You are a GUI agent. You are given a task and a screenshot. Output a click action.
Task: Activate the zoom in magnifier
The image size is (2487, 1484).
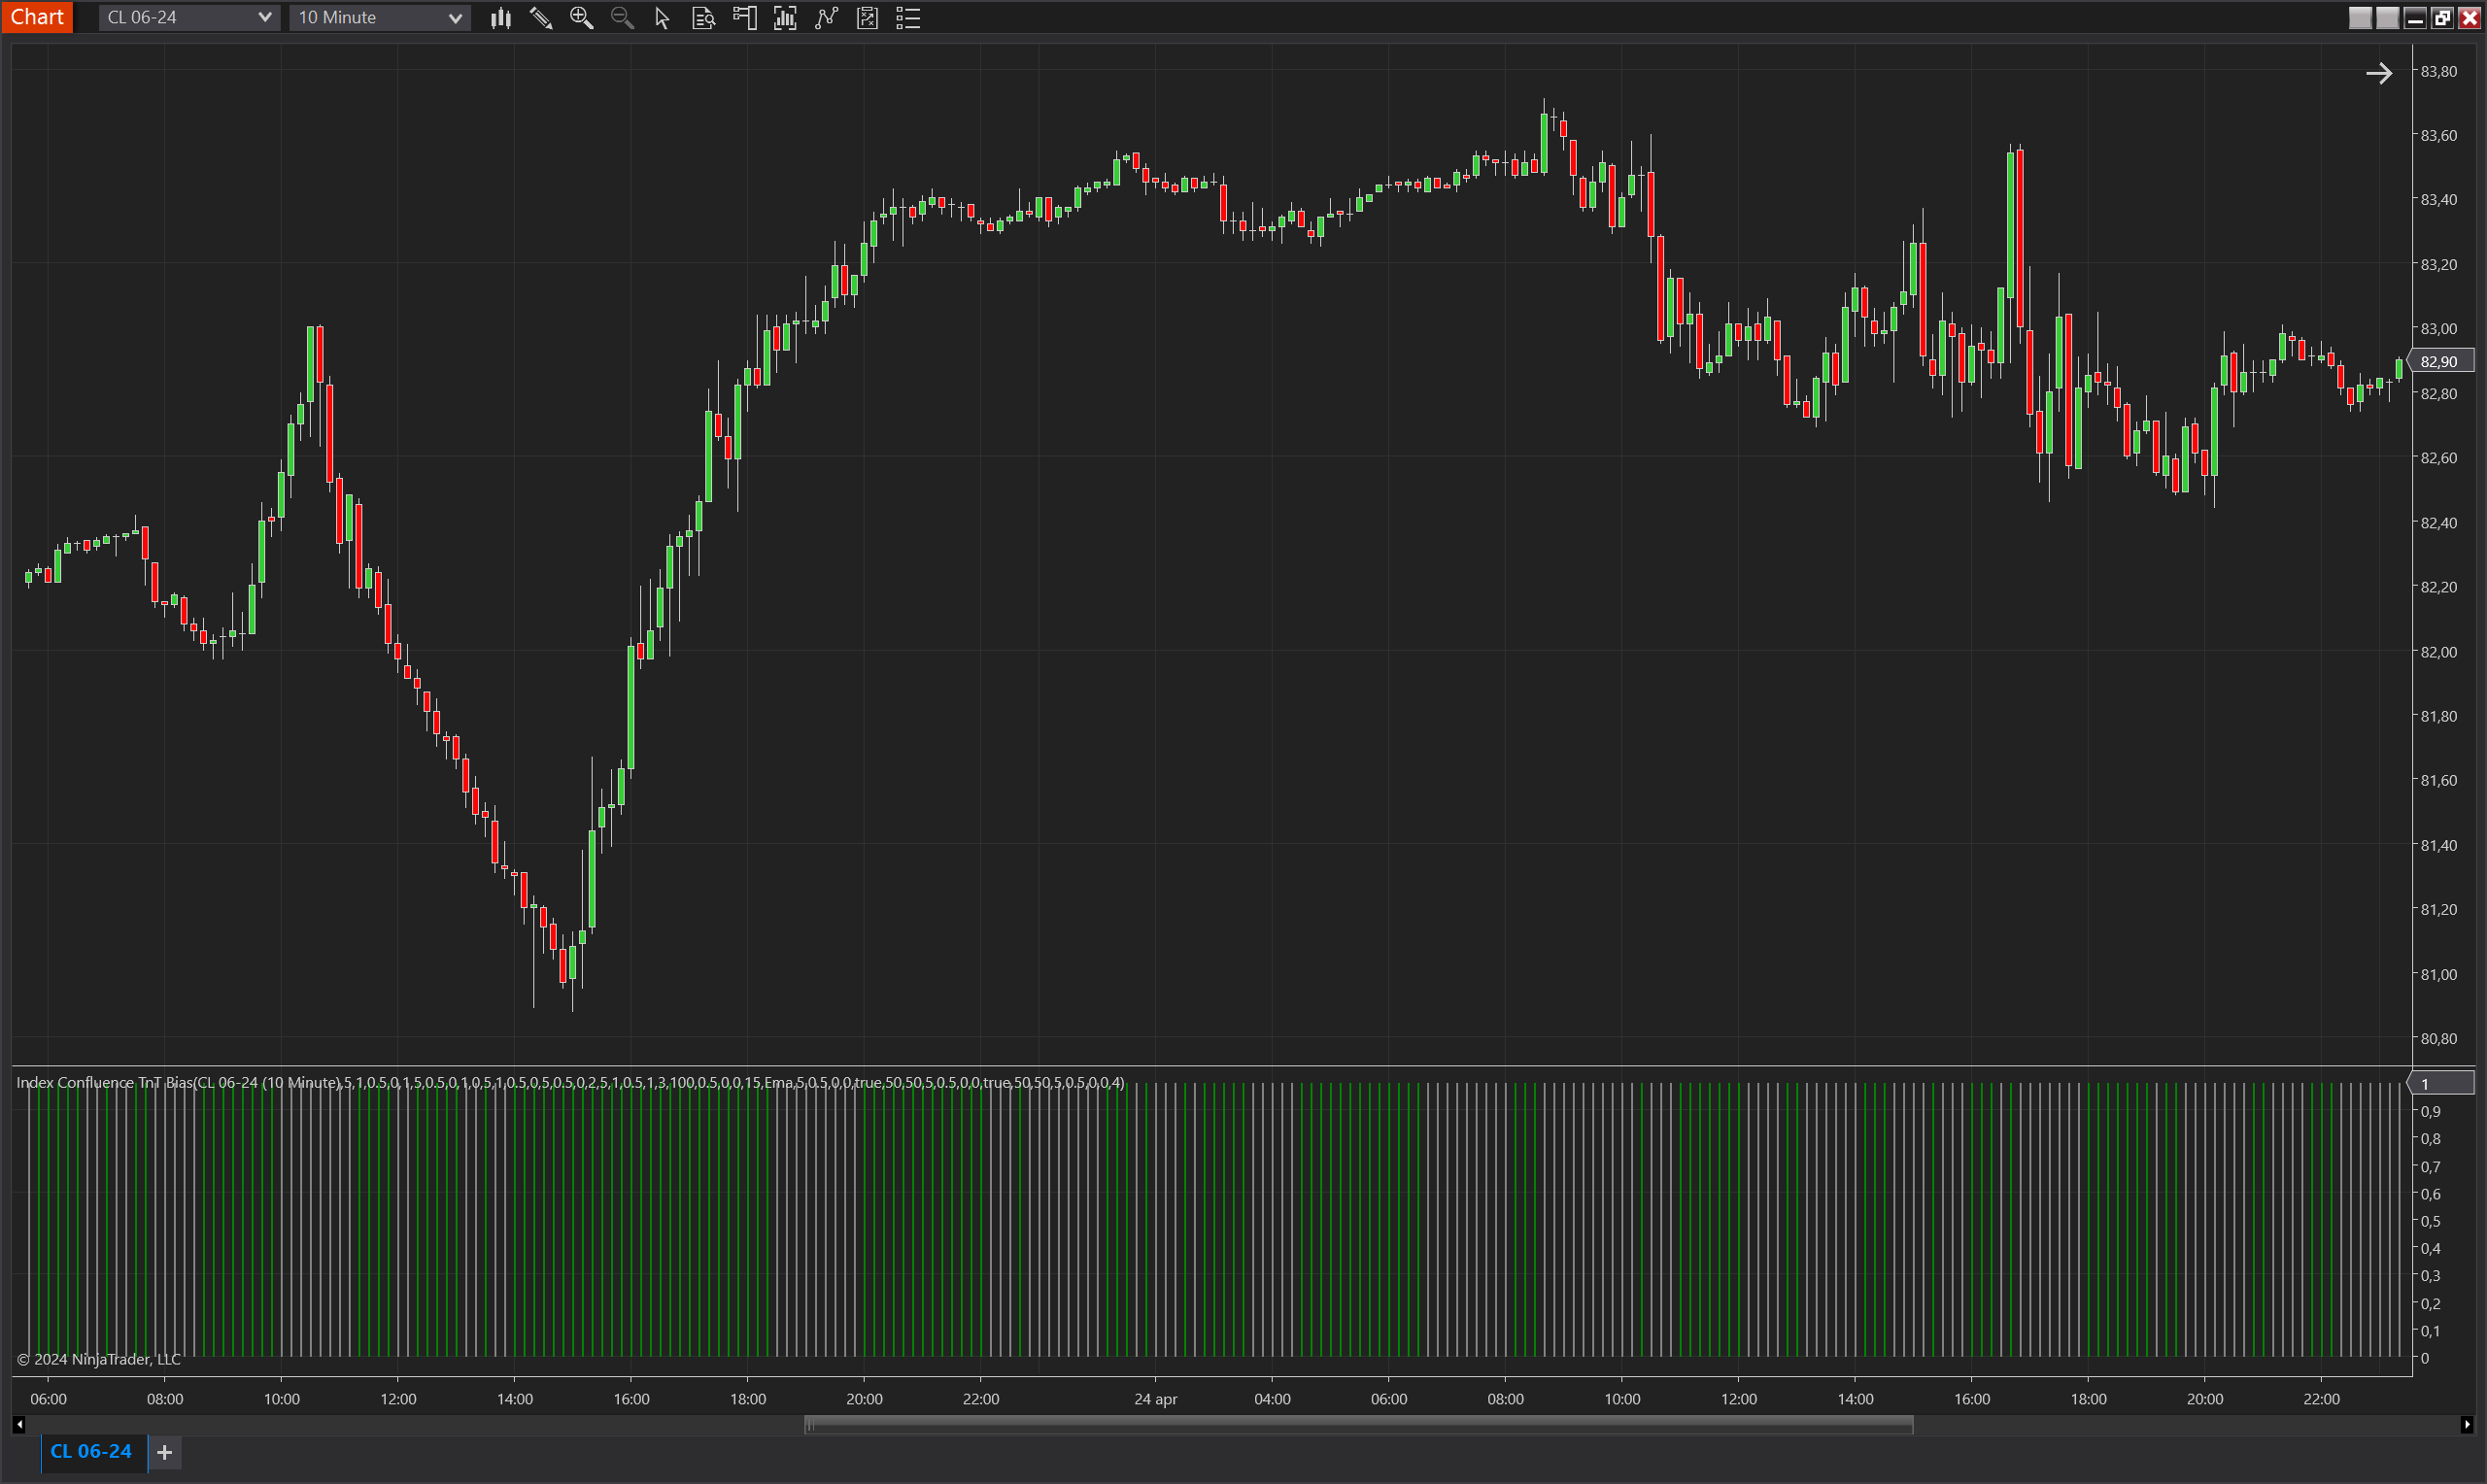tap(581, 18)
